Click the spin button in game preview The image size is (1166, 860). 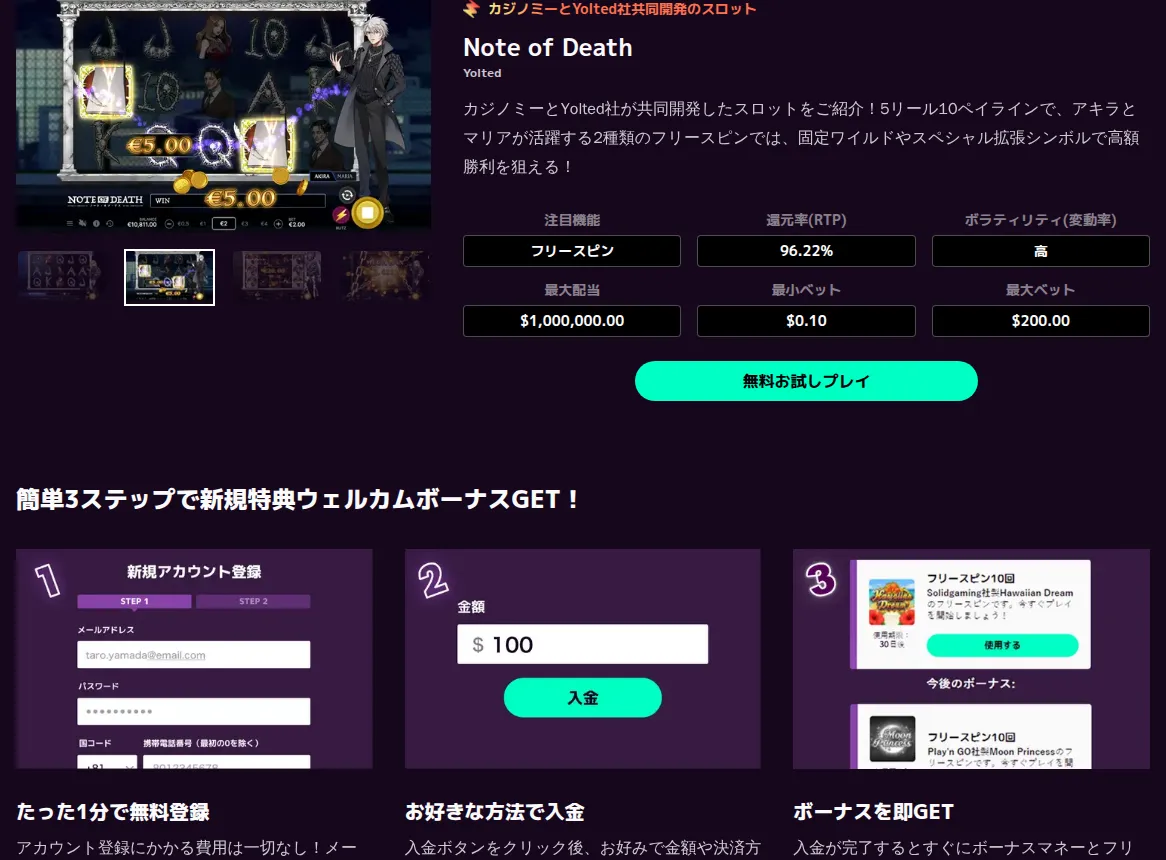[x=367, y=213]
